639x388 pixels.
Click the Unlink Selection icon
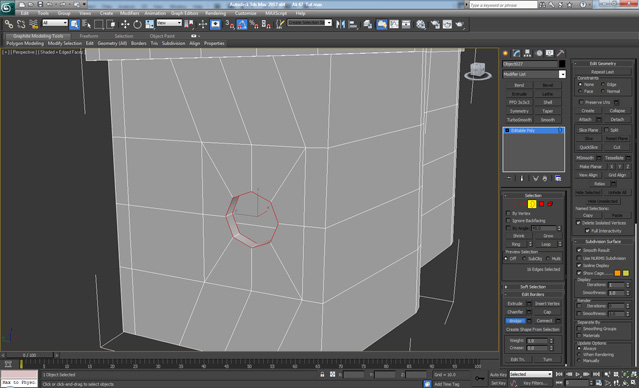pyautogui.click(x=21, y=24)
